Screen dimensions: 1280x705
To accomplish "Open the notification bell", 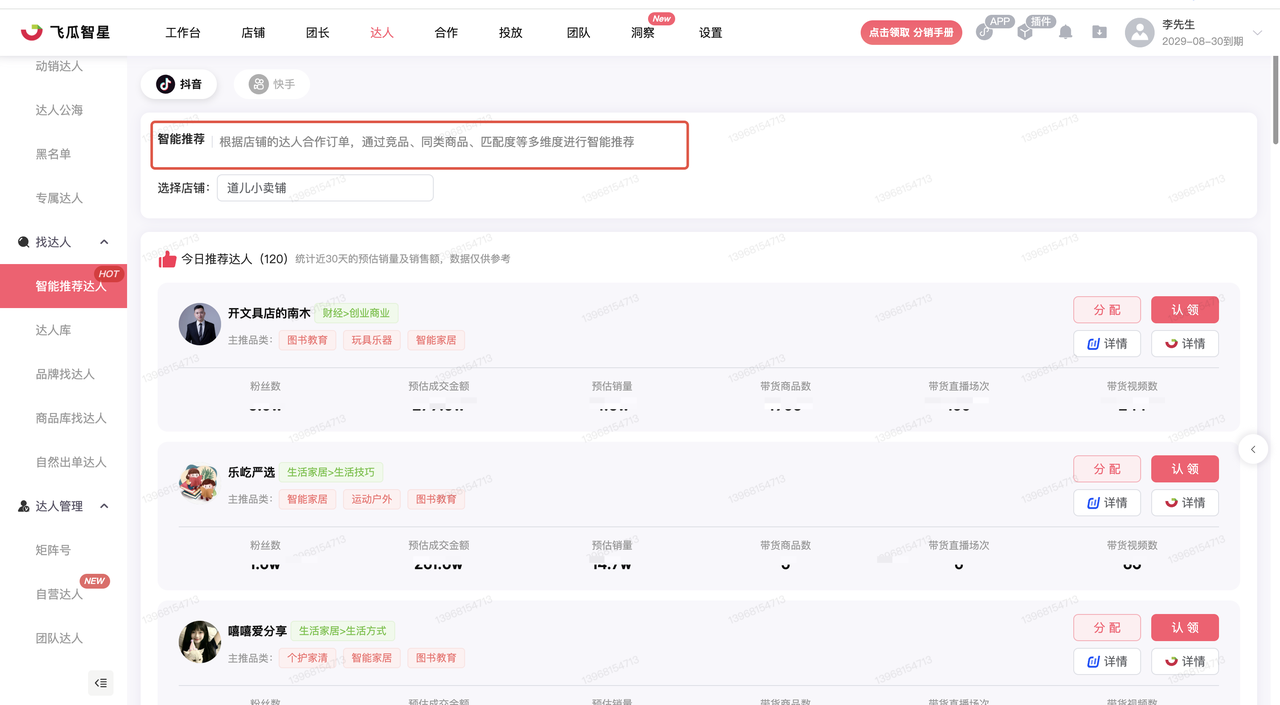I will 1066,32.
